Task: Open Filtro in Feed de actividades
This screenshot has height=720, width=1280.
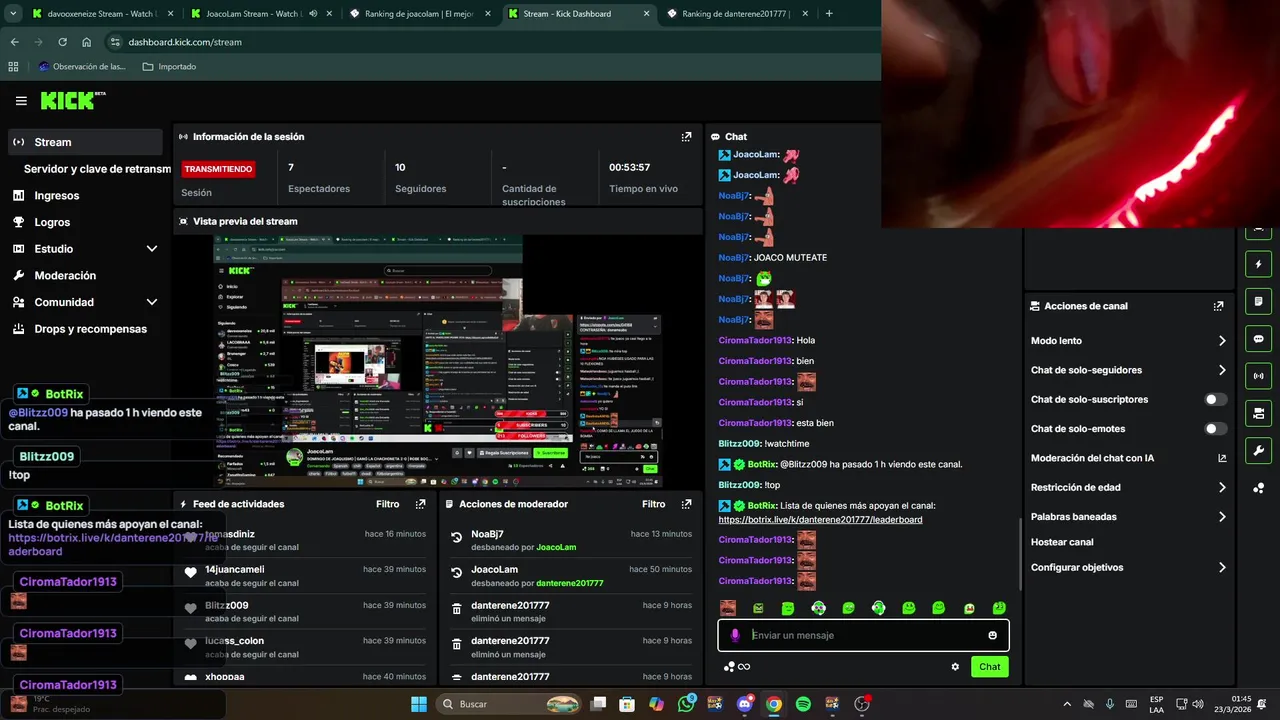Action: click(x=387, y=505)
